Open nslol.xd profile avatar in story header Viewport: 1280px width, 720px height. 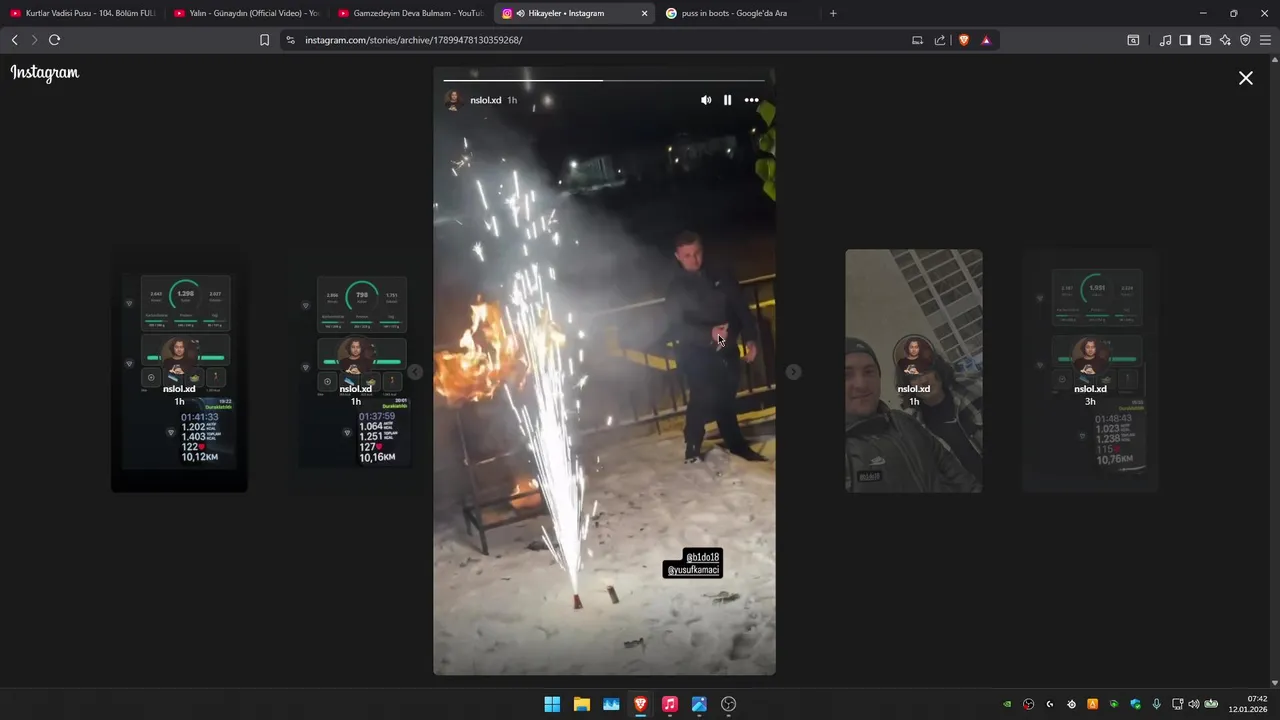453,100
